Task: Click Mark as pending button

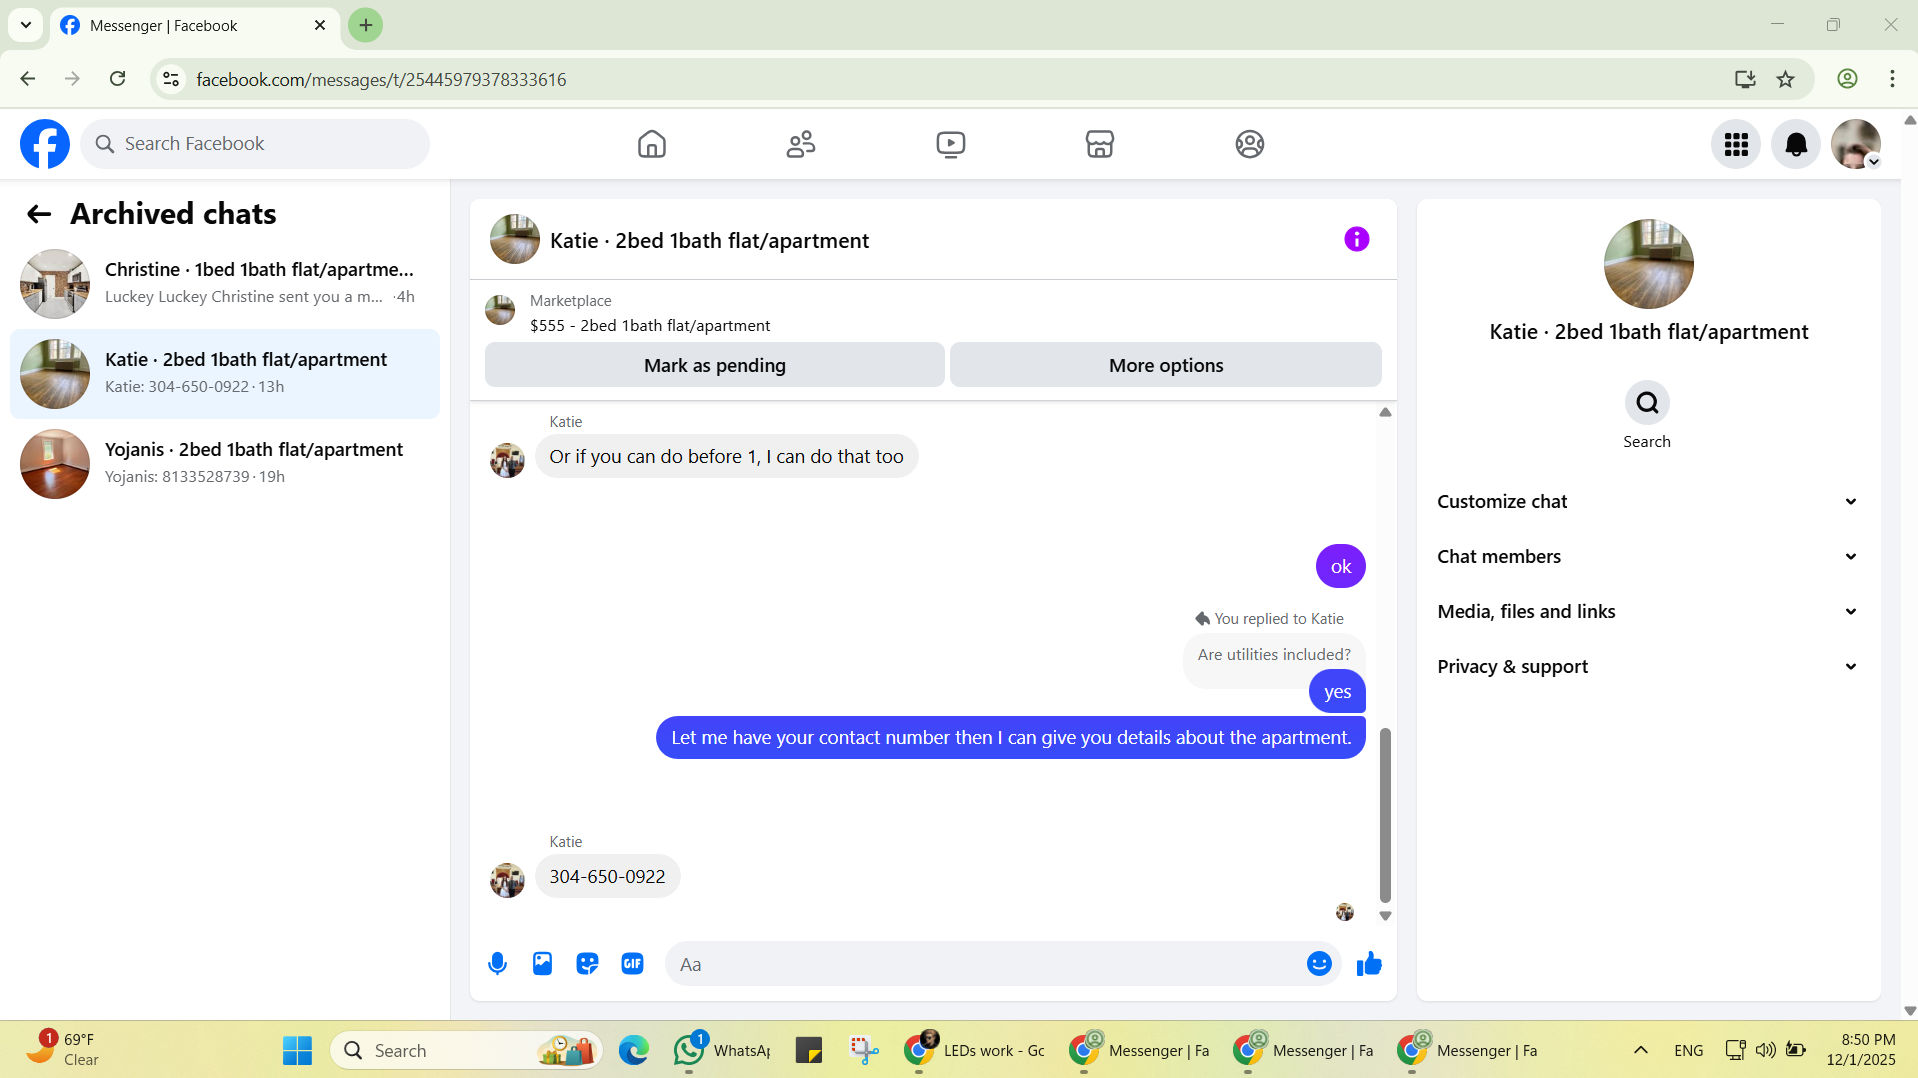Action: point(715,365)
